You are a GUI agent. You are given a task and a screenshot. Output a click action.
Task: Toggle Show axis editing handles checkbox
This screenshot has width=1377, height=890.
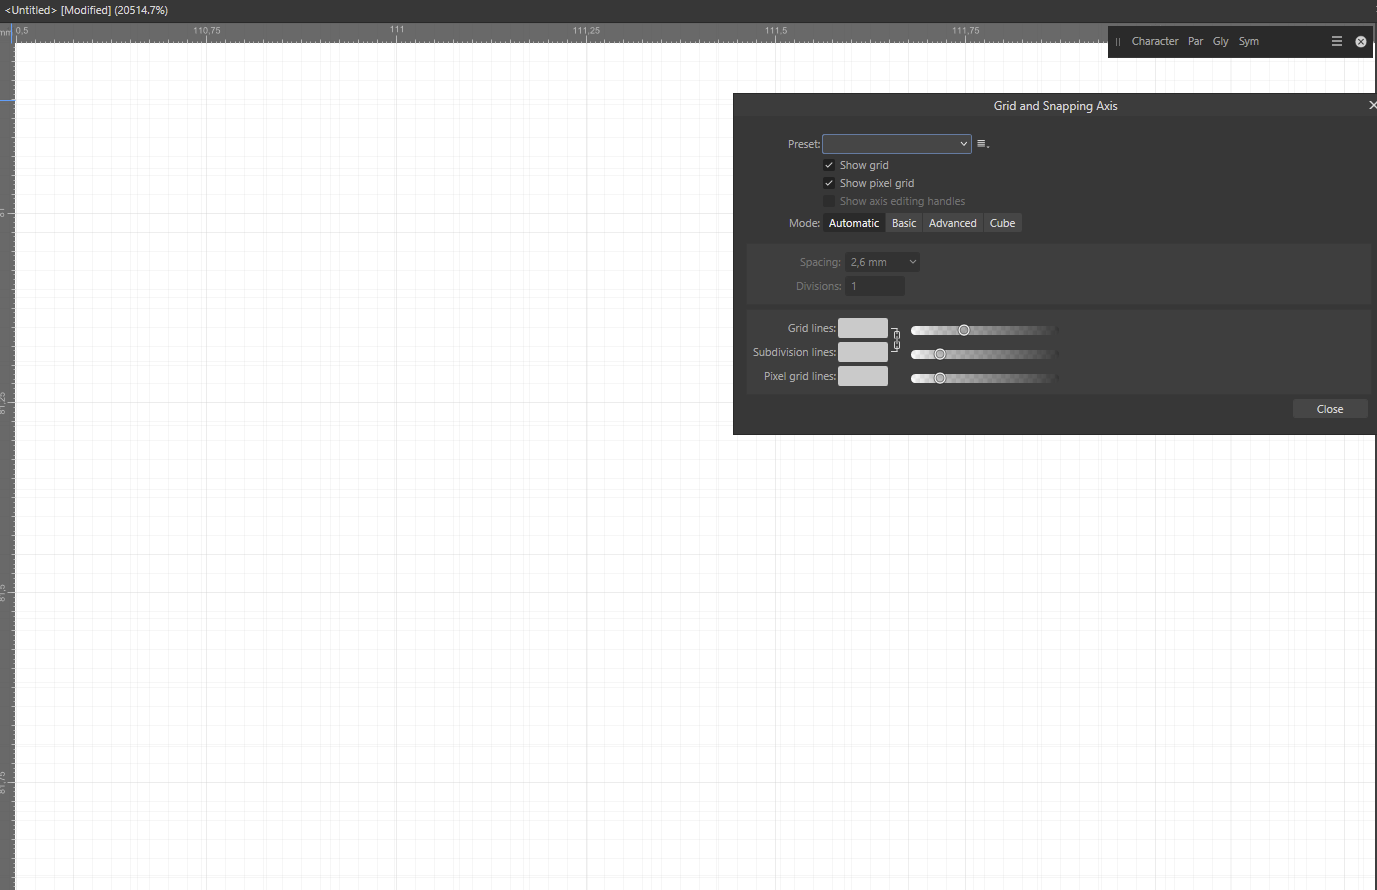829,201
